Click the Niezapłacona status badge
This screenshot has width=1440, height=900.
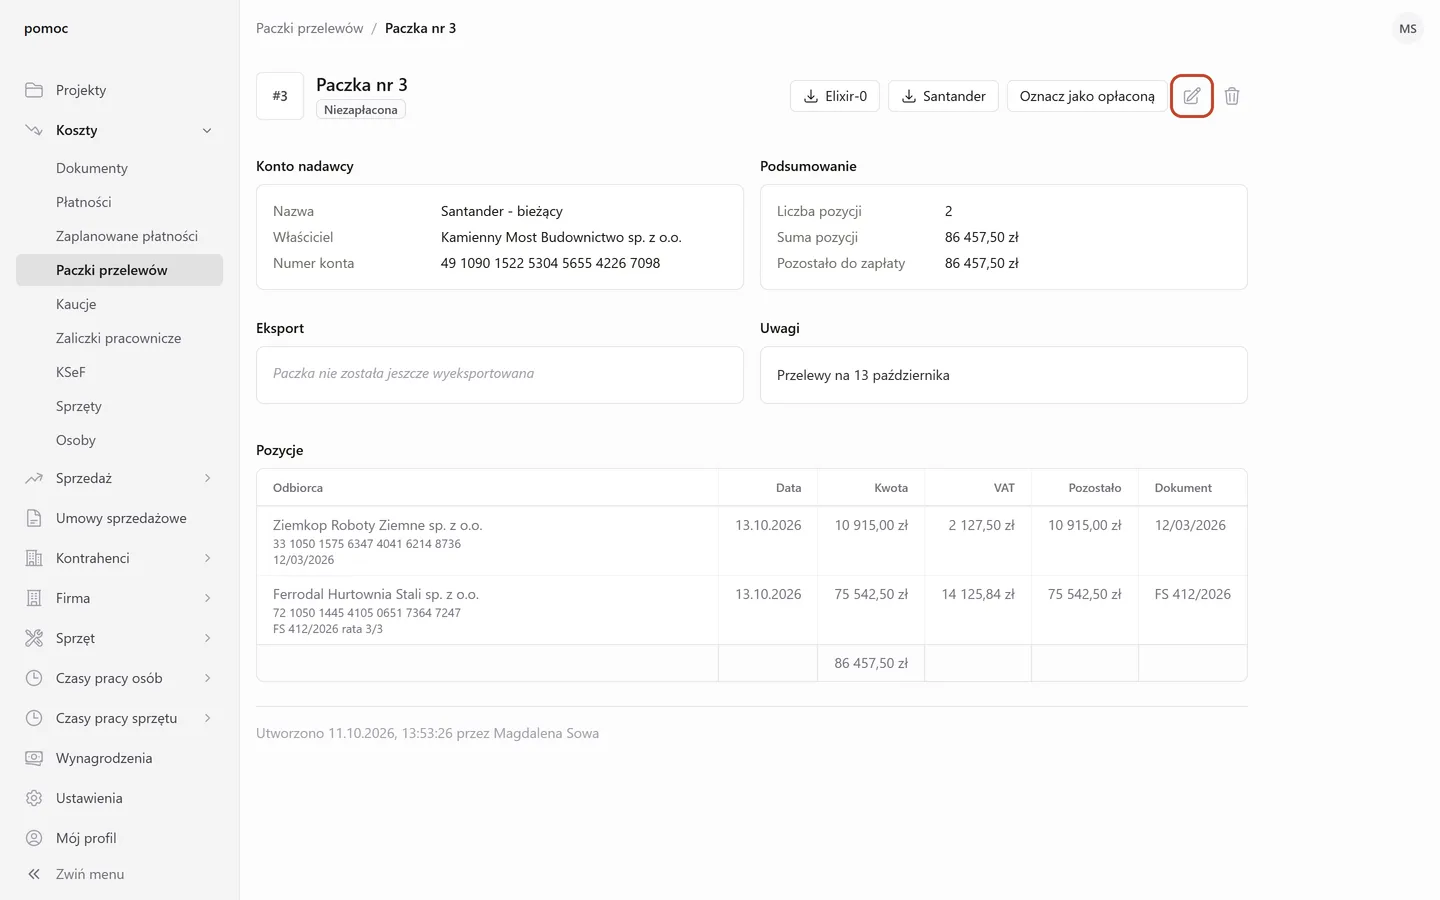click(x=361, y=110)
